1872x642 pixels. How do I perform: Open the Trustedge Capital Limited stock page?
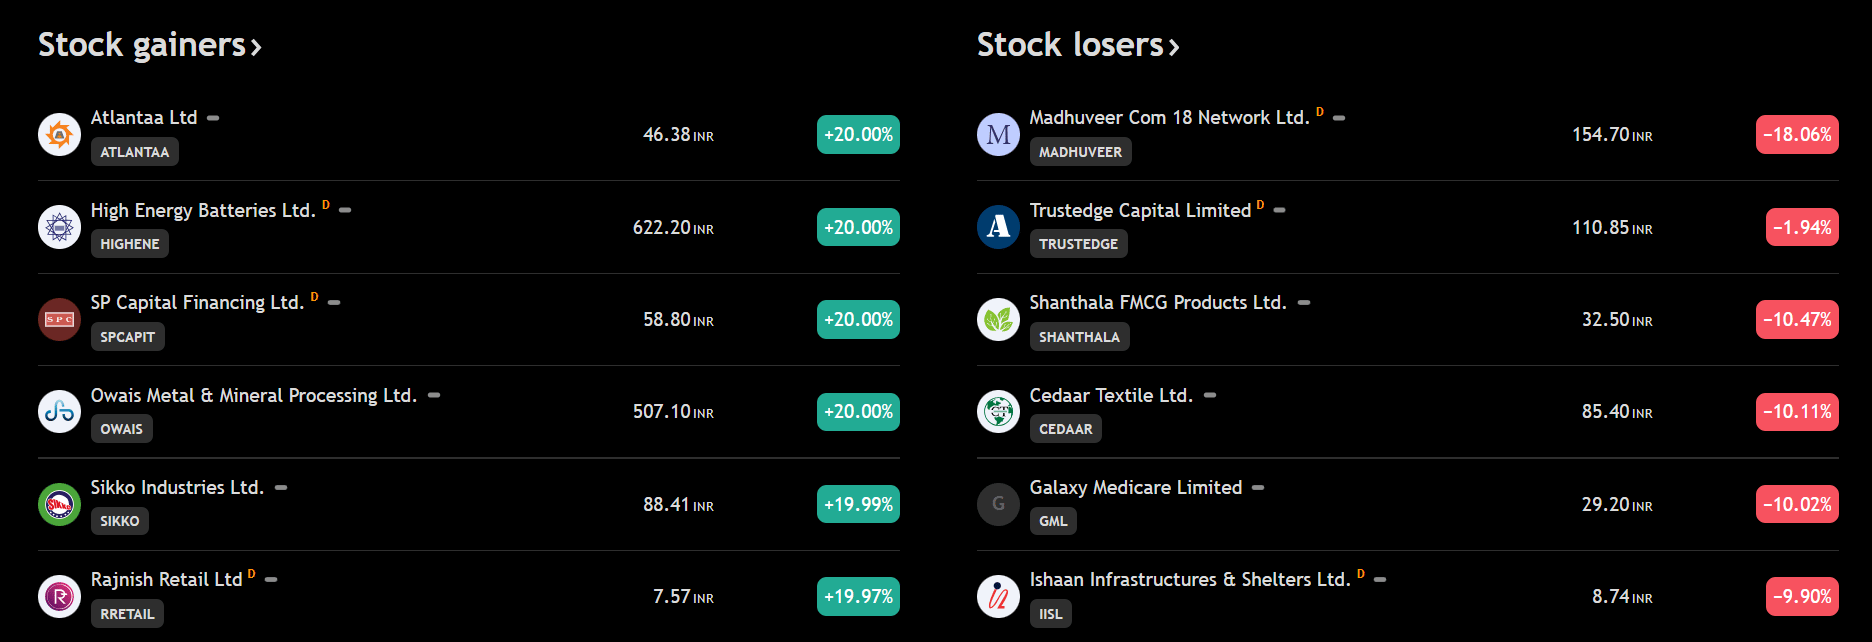pyautogui.click(x=1140, y=210)
